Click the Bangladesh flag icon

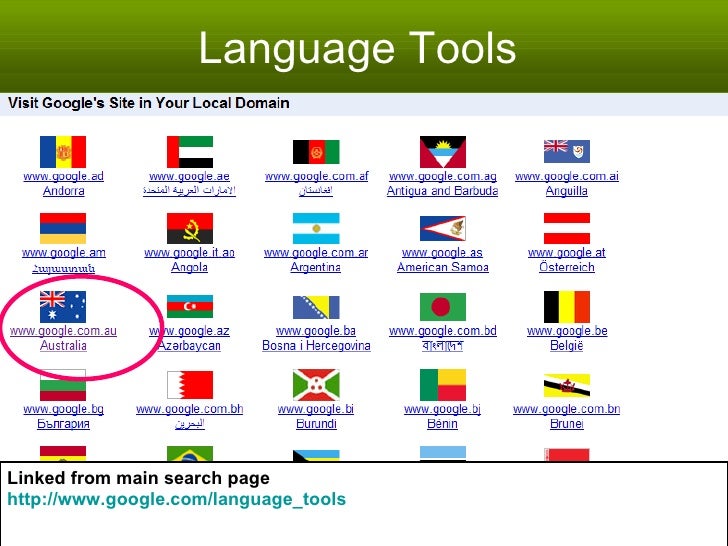tap(442, 307)
